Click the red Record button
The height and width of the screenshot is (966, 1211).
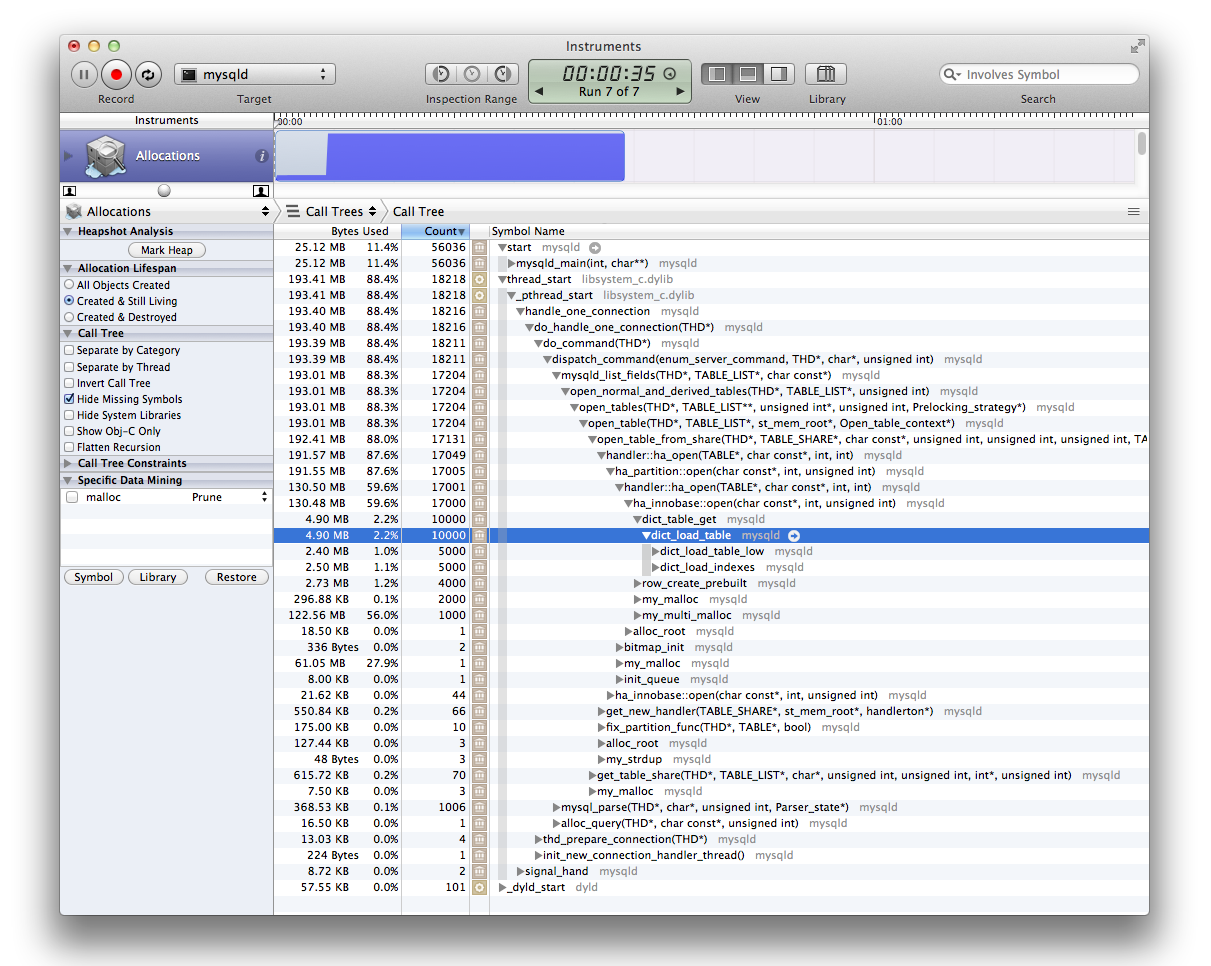pyautogui.click(x=117, y=74)
